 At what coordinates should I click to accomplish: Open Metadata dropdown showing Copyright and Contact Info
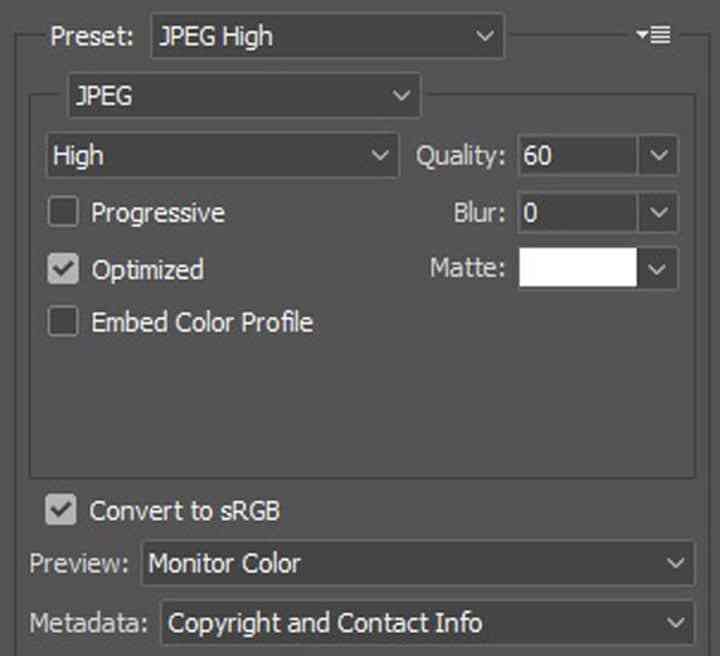[427, 623]
